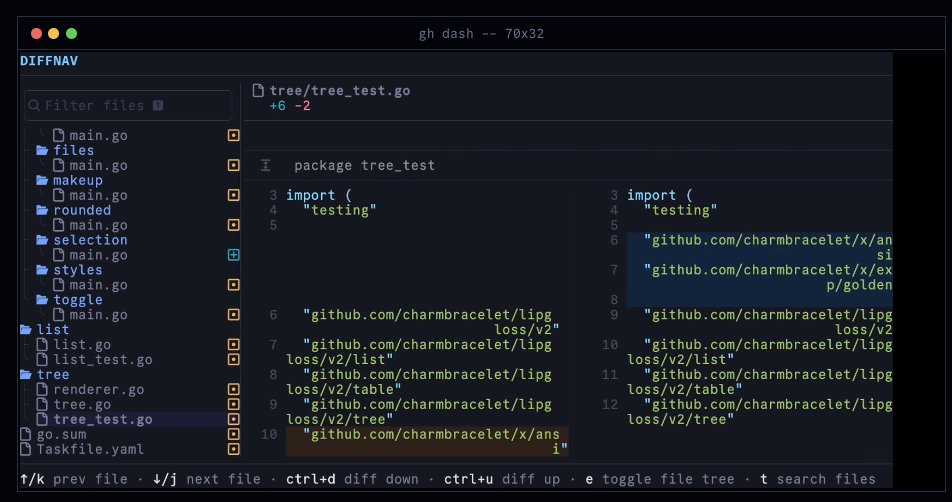Click added line 7 exp/golden in right pane
Screen dimensions: 952x502
pos(760,277)
